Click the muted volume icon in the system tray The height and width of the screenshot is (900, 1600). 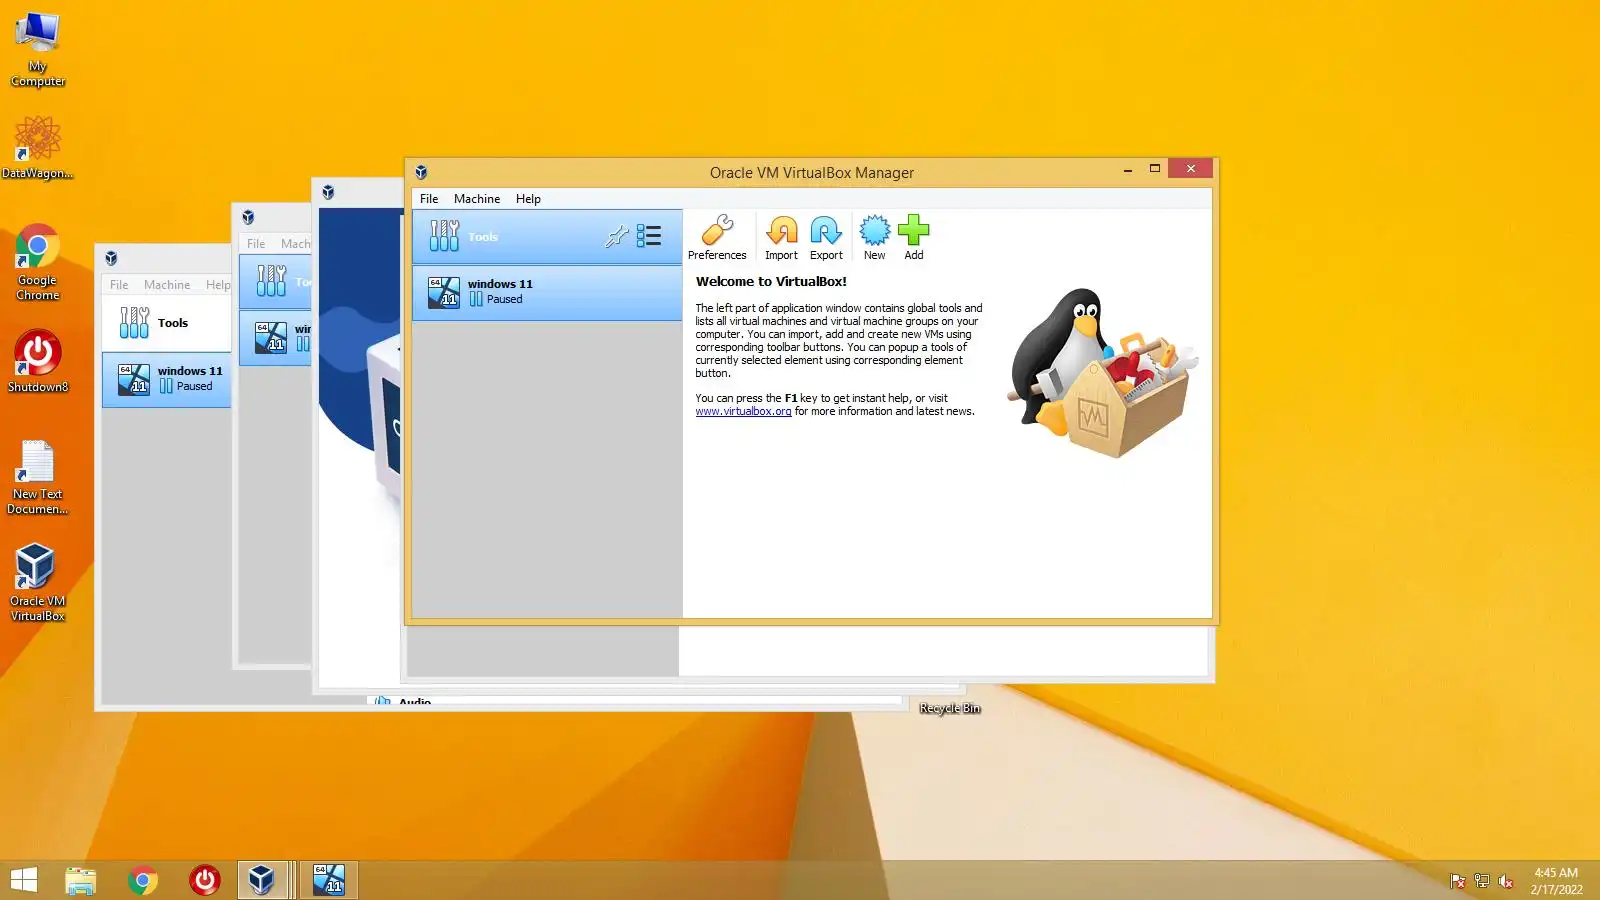1506,881
